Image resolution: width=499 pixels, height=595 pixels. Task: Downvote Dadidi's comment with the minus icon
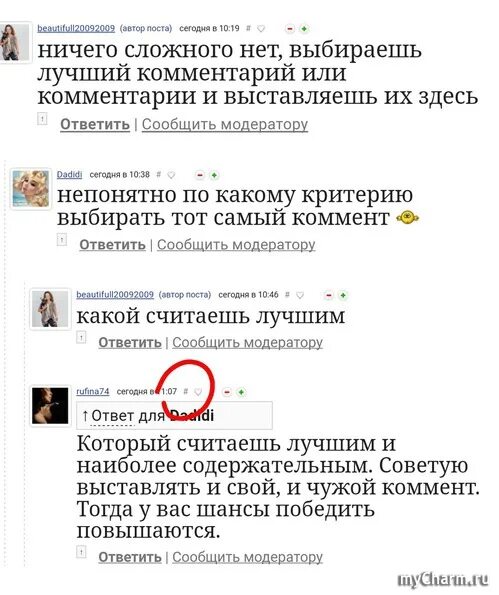click(200, 175)
